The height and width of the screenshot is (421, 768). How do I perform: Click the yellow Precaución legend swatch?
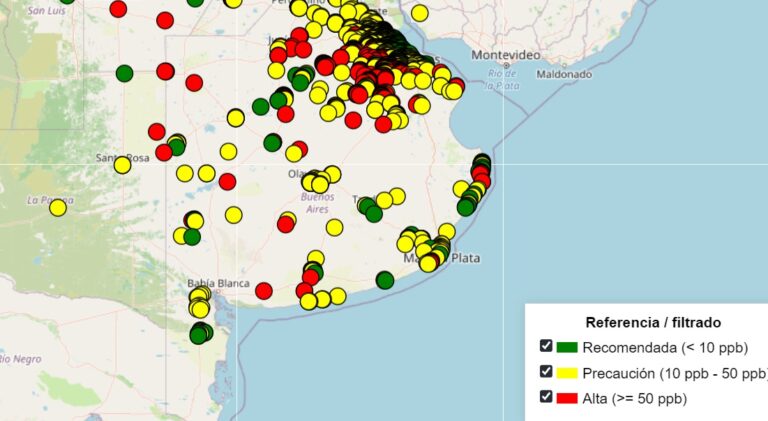(567, 373)
